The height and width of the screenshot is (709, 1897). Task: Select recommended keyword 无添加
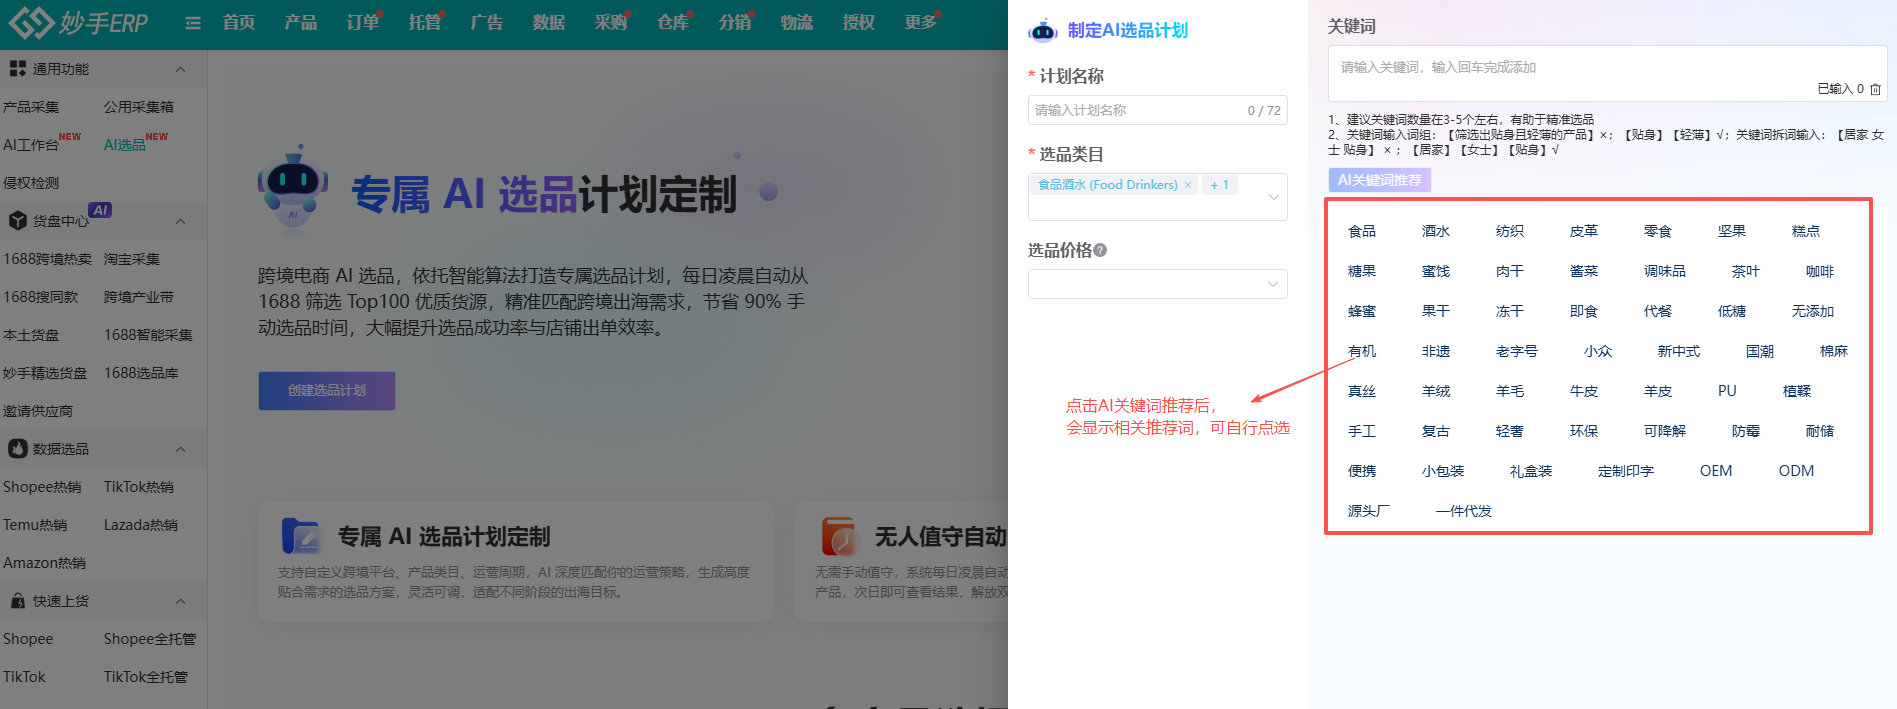[x=1813, y=311]
